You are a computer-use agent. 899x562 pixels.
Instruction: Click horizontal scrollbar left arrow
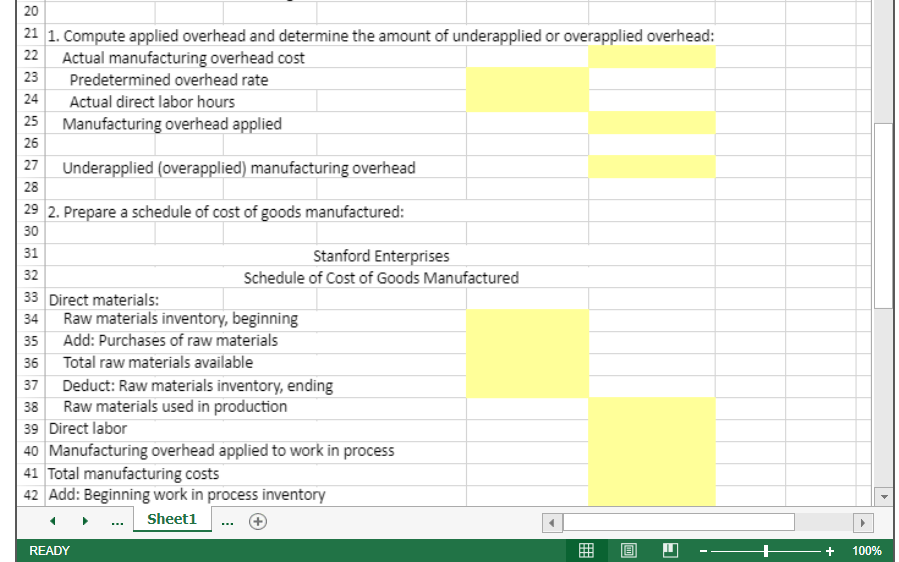552,522
